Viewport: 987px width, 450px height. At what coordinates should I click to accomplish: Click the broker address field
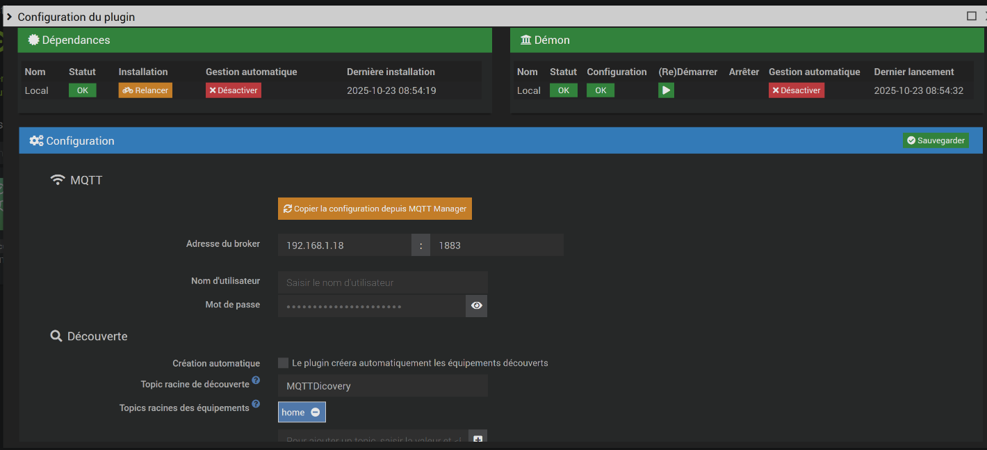pyautogui.click(x=344, y=245)
